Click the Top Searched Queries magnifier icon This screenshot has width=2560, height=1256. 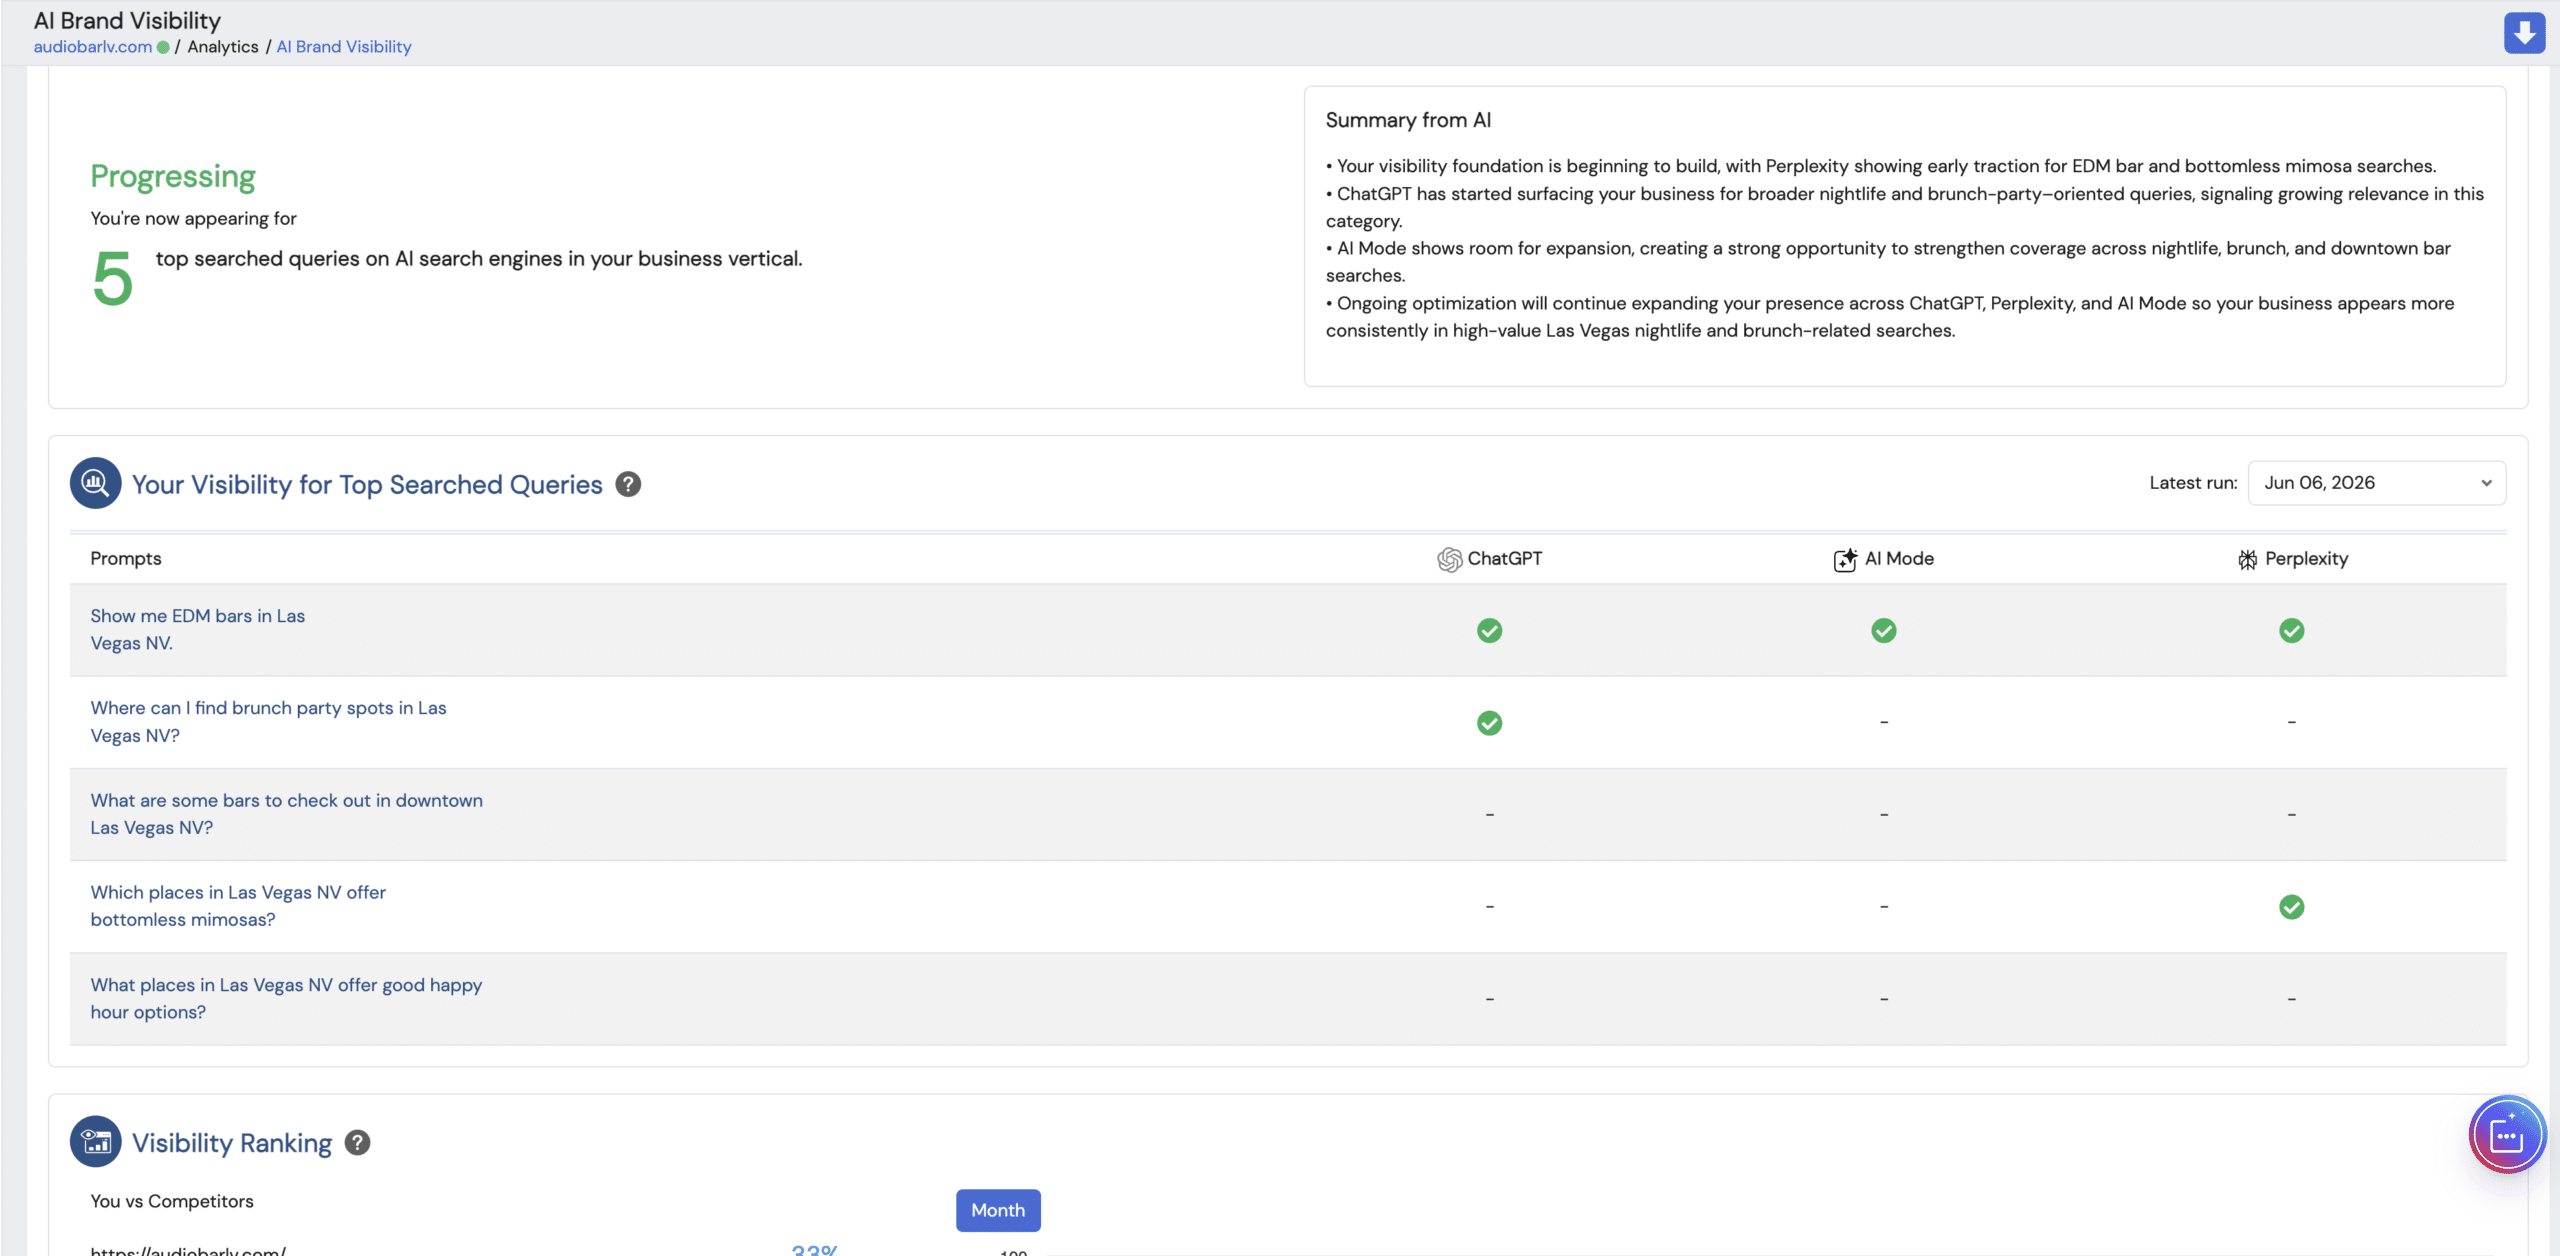(96, 484)
